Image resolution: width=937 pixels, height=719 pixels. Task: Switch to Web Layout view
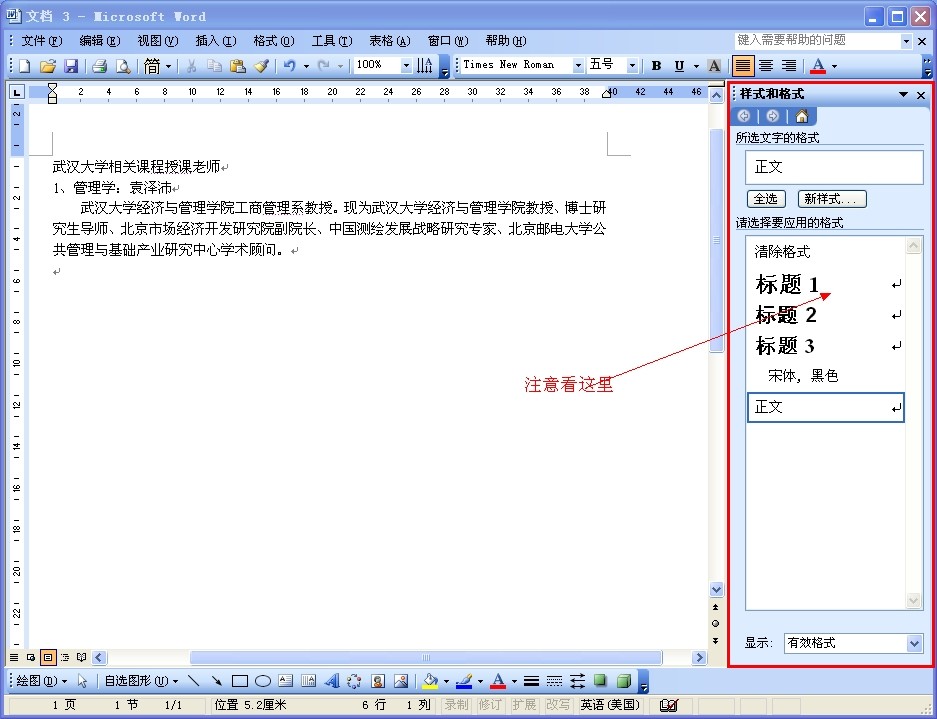tap(31, 657)
